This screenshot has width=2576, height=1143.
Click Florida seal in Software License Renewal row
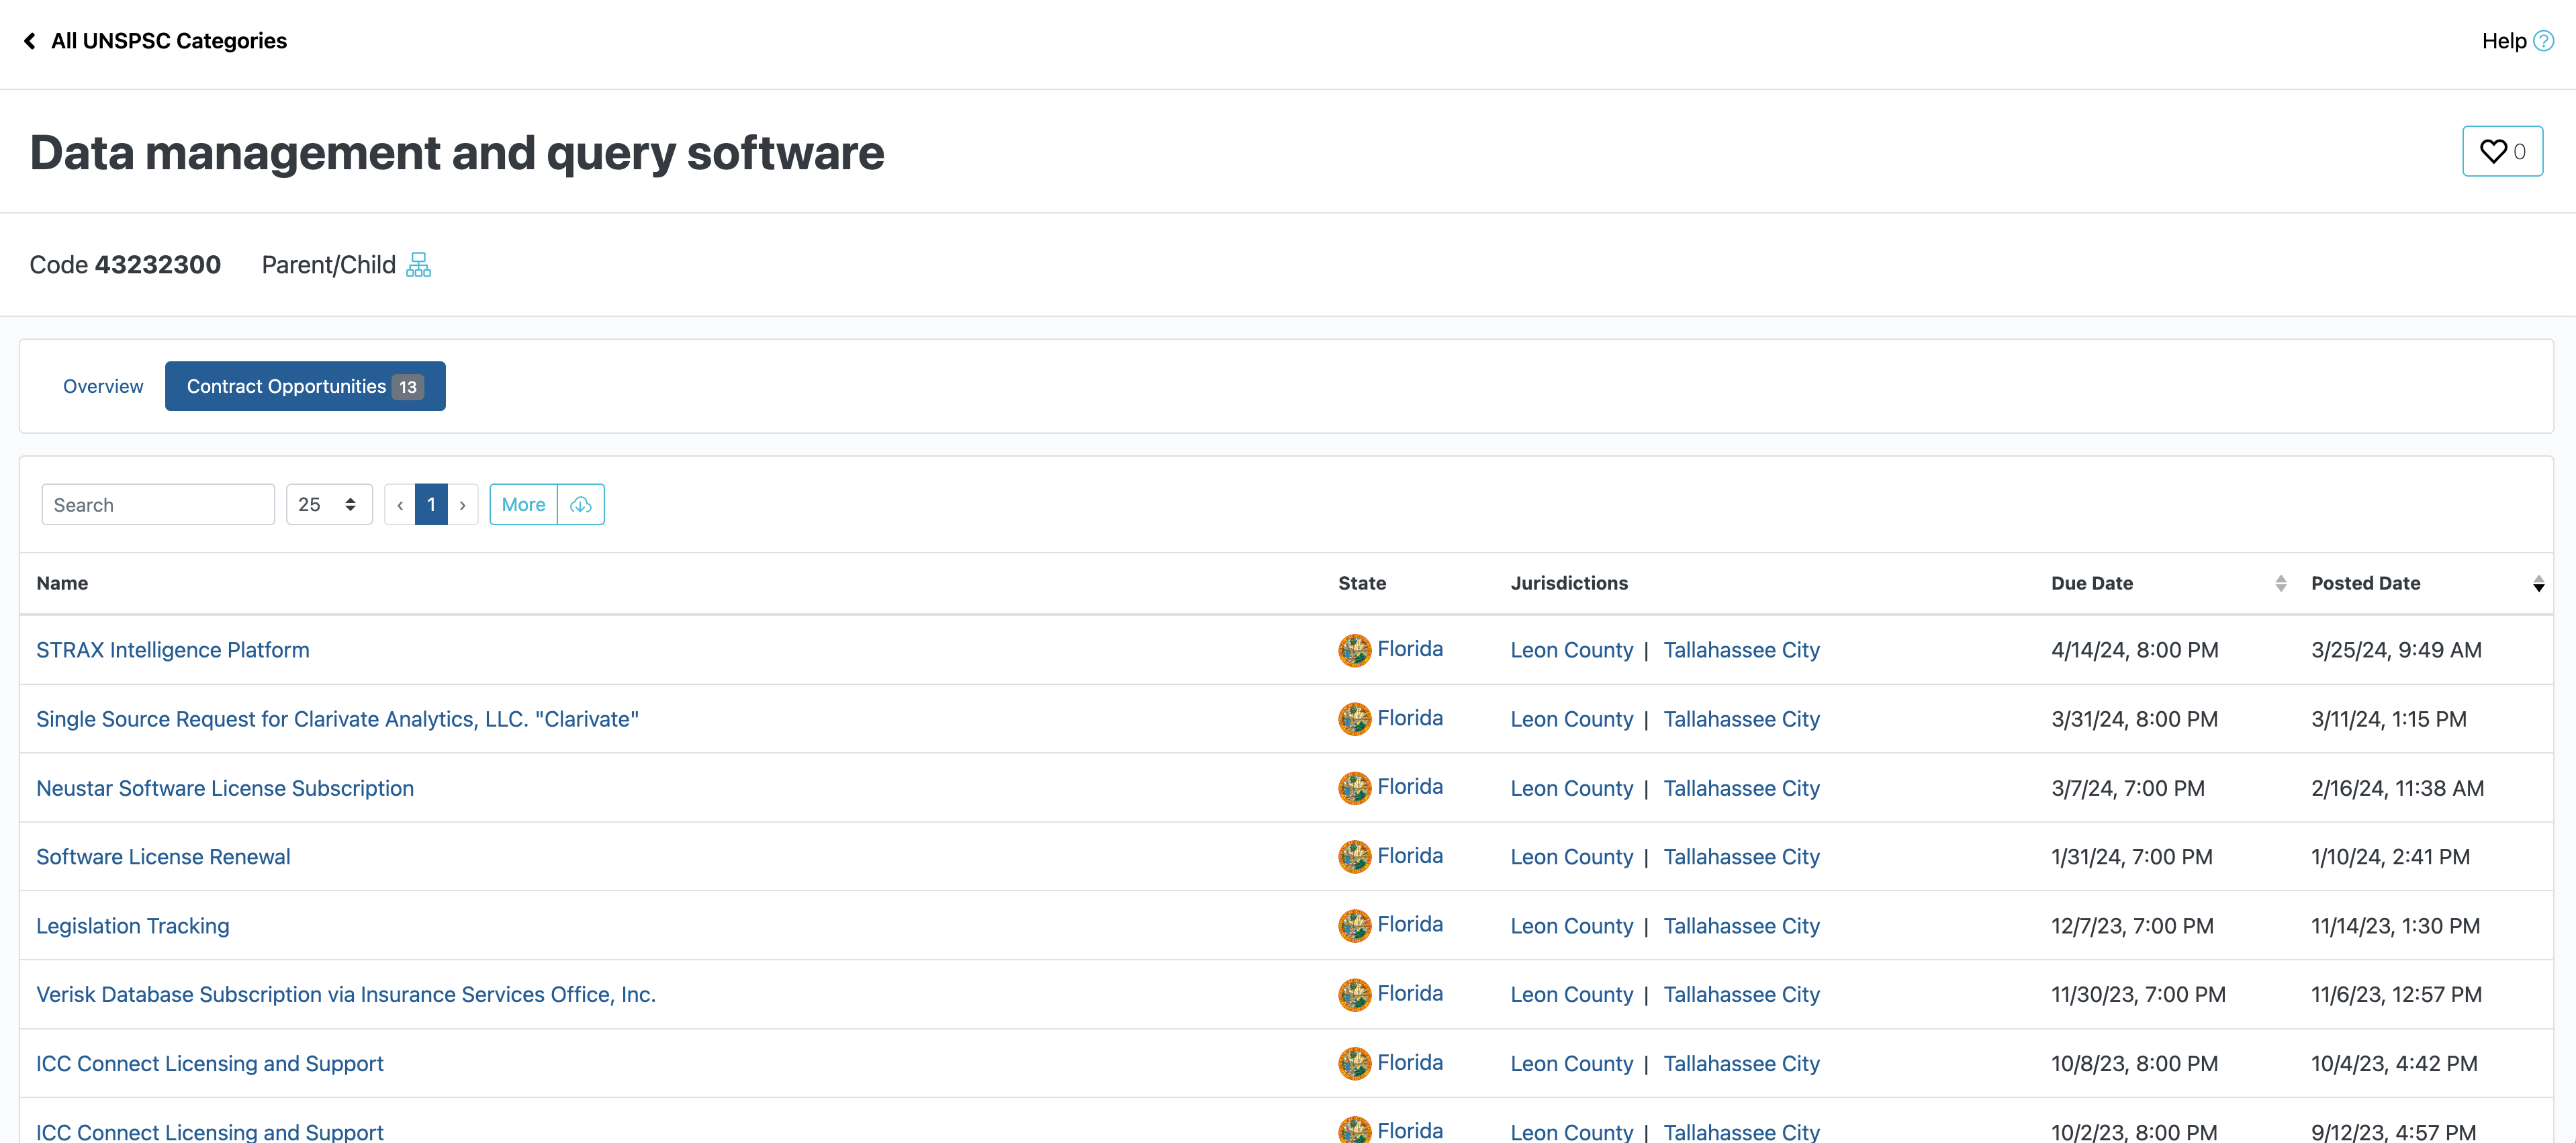point(1354,857)
